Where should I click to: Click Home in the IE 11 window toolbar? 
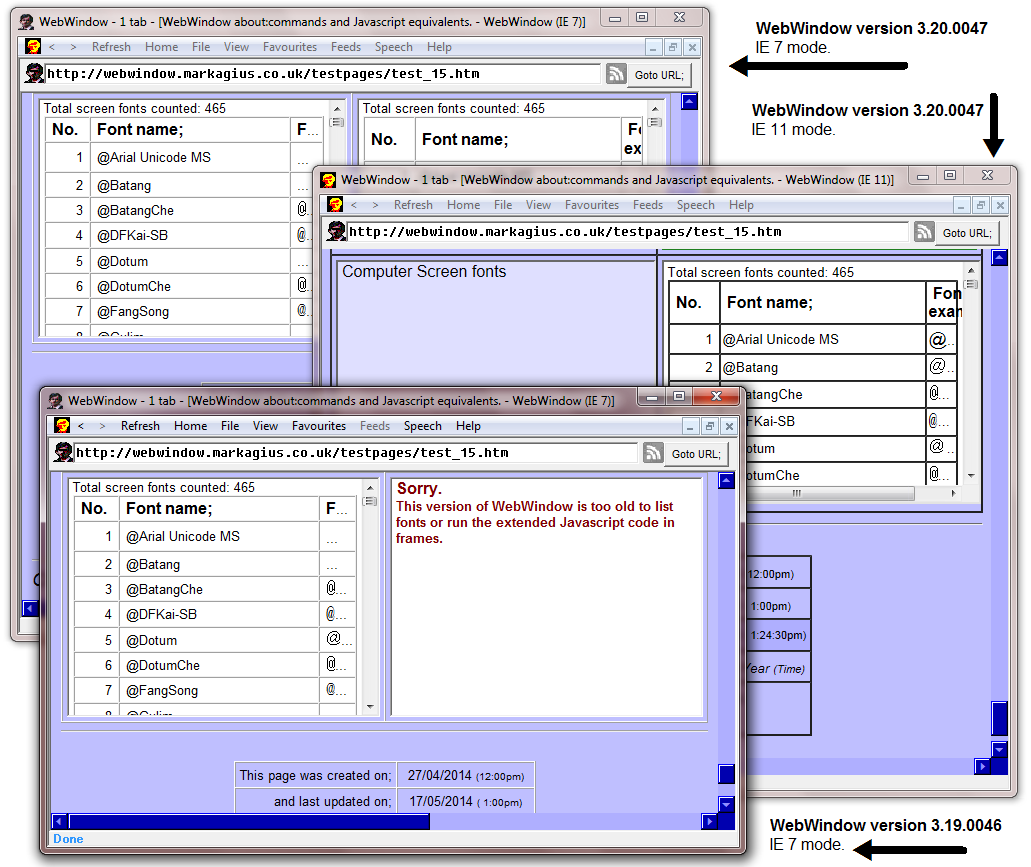click(x=464, y=205)
